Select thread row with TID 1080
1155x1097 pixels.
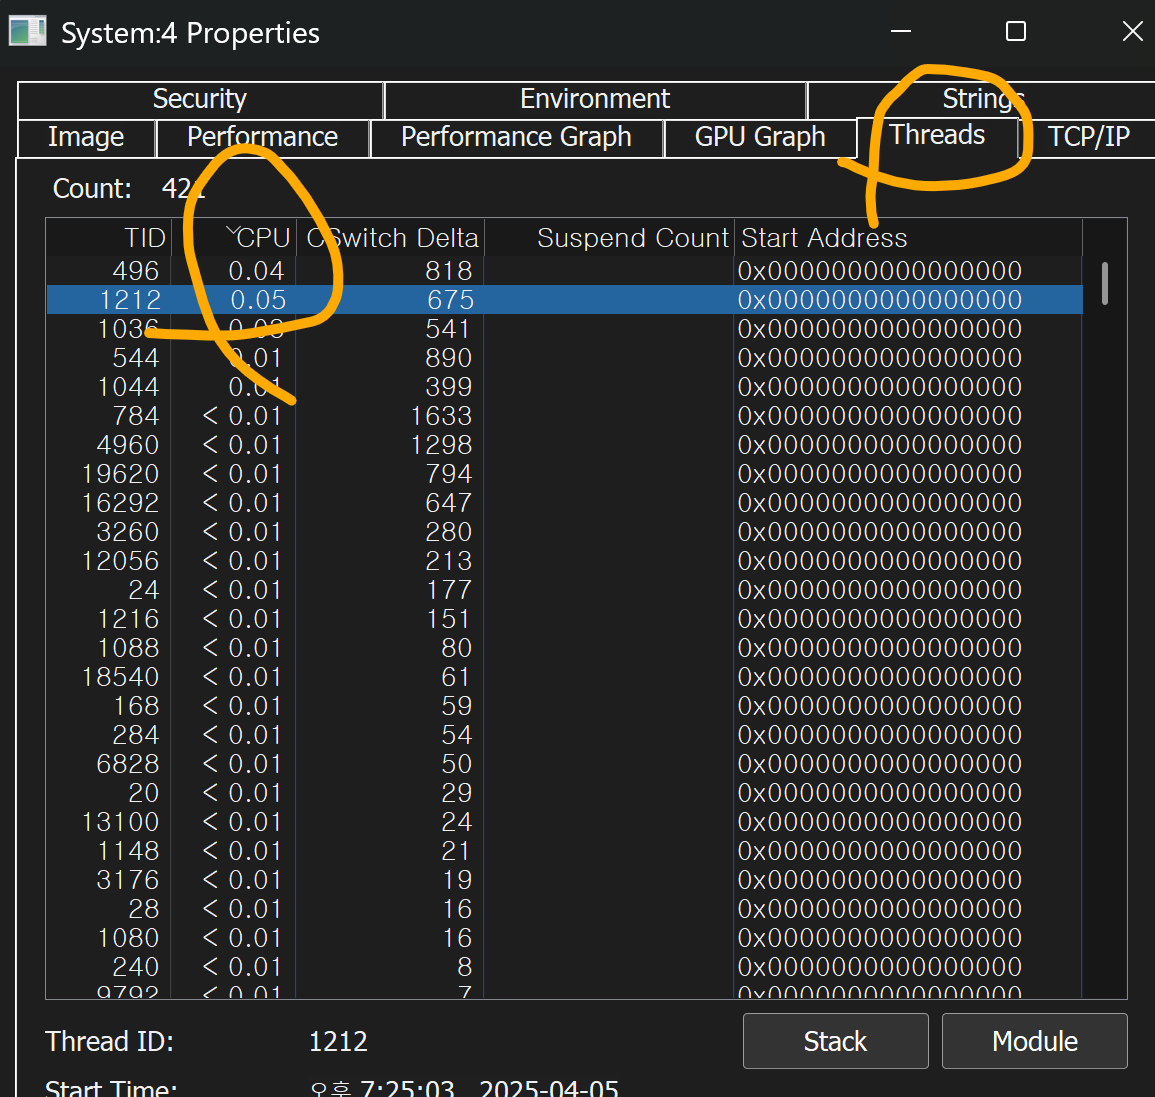[564, 938]
